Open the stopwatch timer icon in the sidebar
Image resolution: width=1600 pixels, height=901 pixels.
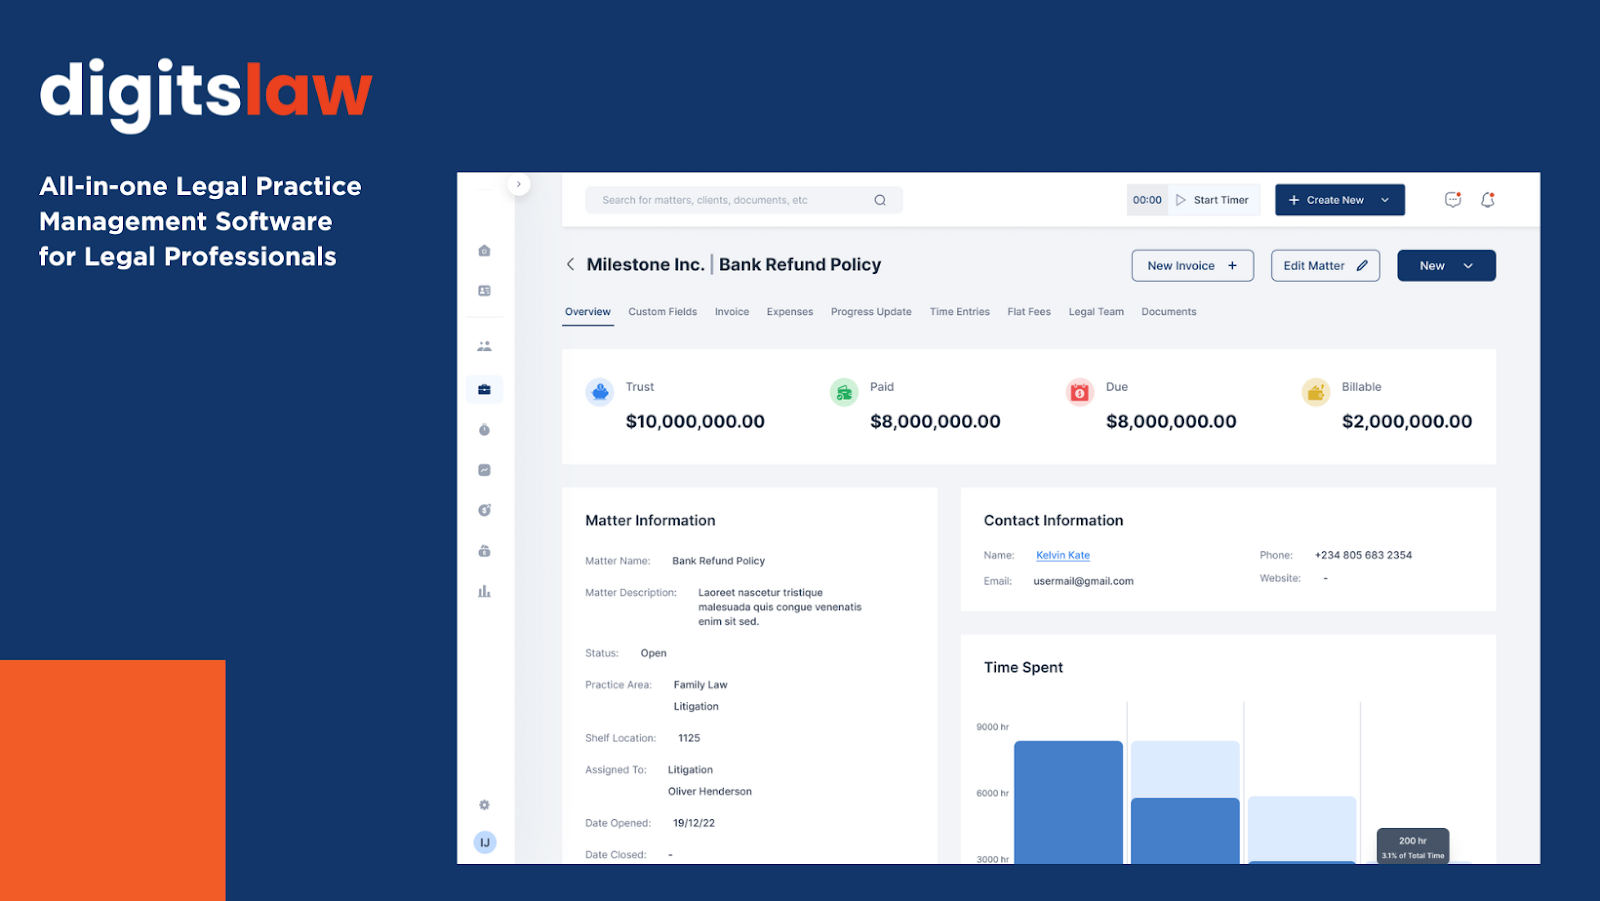point(484,430)
